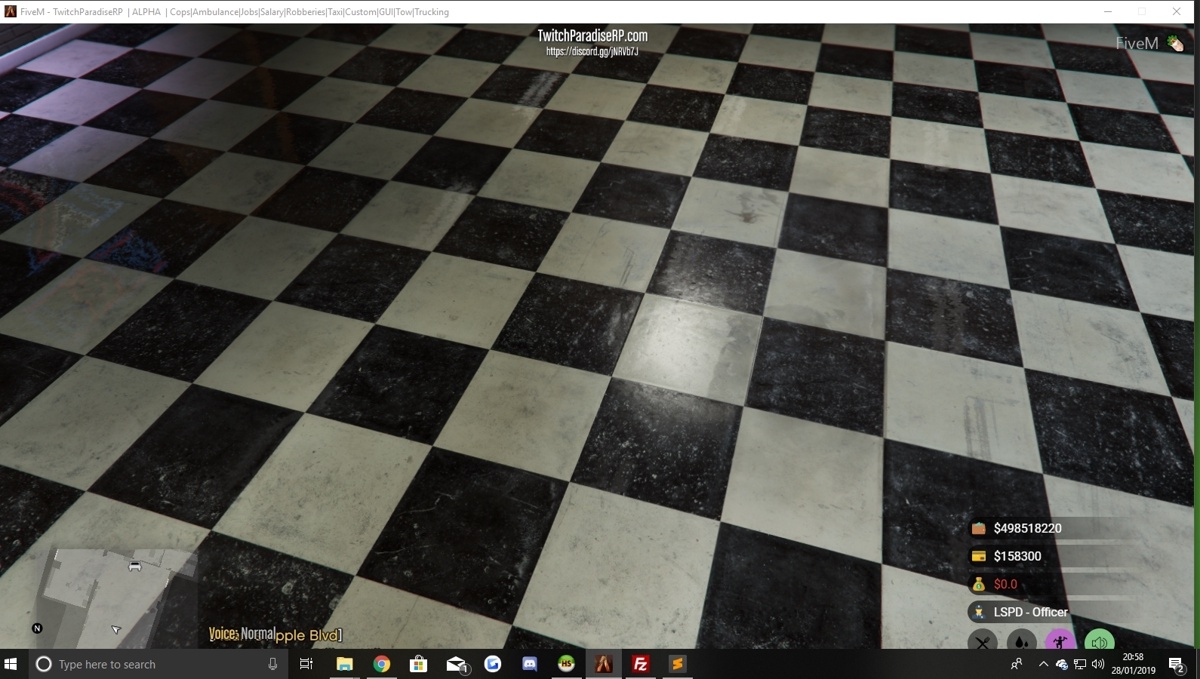Click the bank balance $158300
This screenshot has width=1200, height=679.
click(x=1018, y=556)
